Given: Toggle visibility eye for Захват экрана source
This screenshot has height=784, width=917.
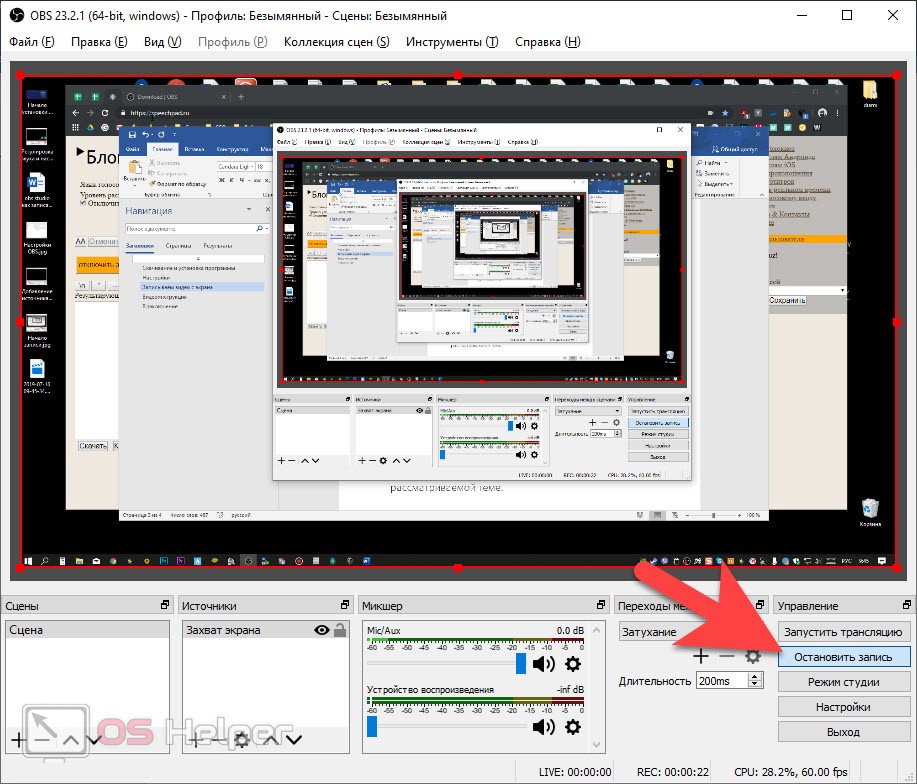Looking at the screenshot, I should point(322,631).
